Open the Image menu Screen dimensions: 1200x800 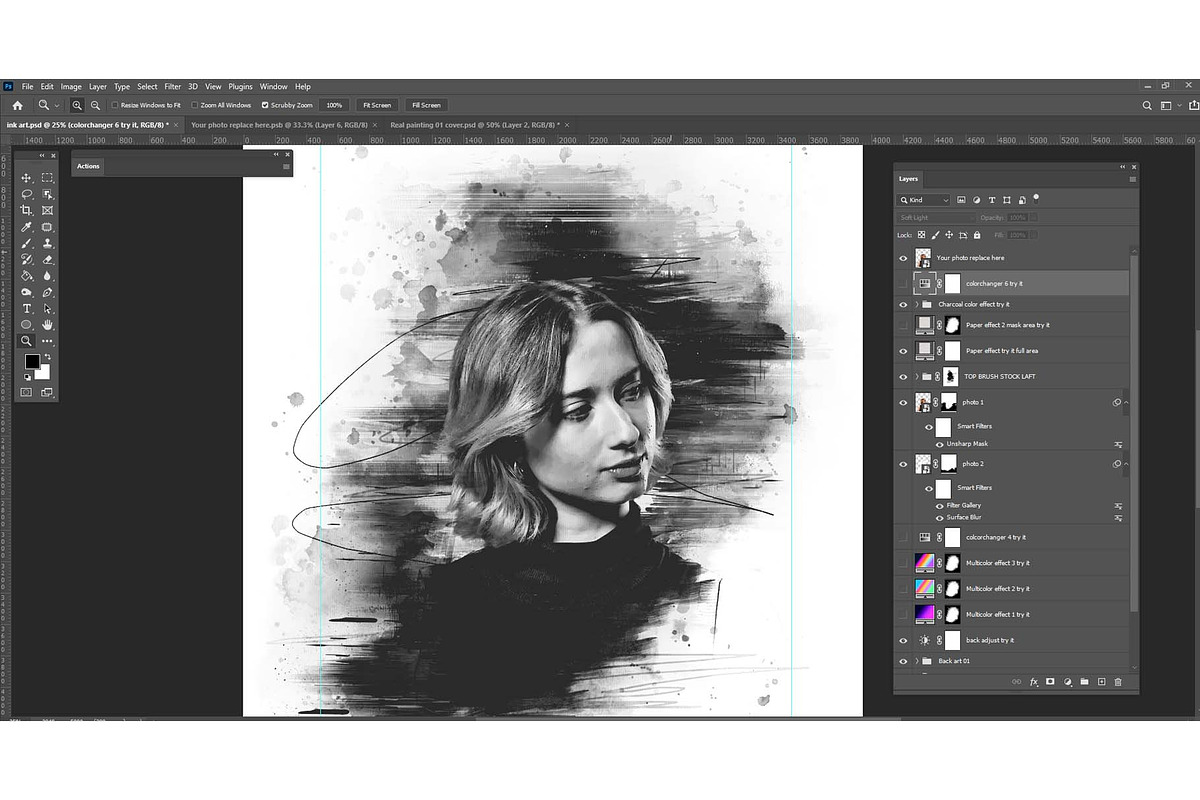pyautogui.click(x=71, y=87)
